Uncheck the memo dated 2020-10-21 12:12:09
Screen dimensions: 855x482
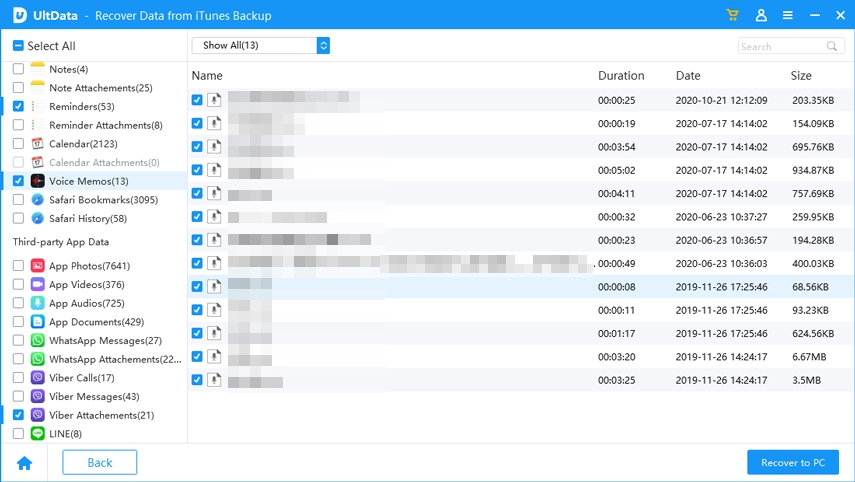(x=197, y=100)
